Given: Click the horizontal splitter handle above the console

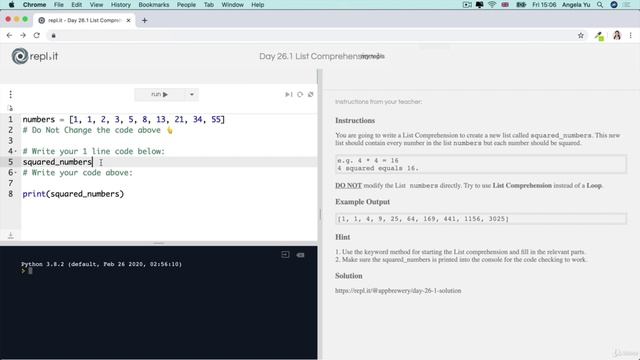Looking at the screenshot, I should point(159,243).
